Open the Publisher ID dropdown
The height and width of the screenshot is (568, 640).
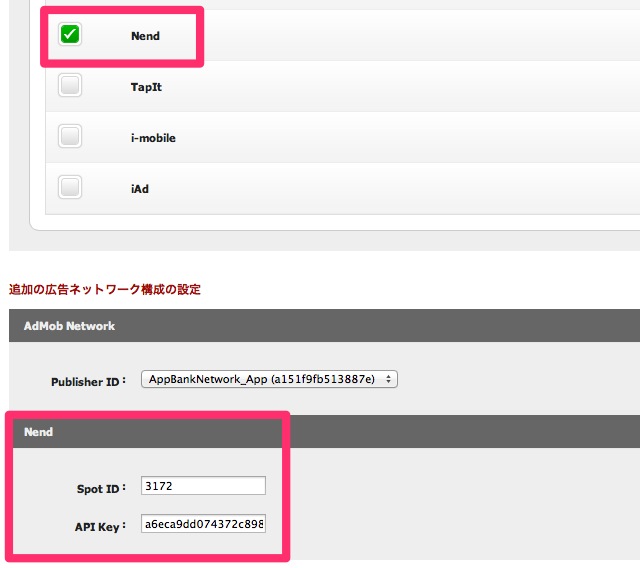(x=269, y=379)
